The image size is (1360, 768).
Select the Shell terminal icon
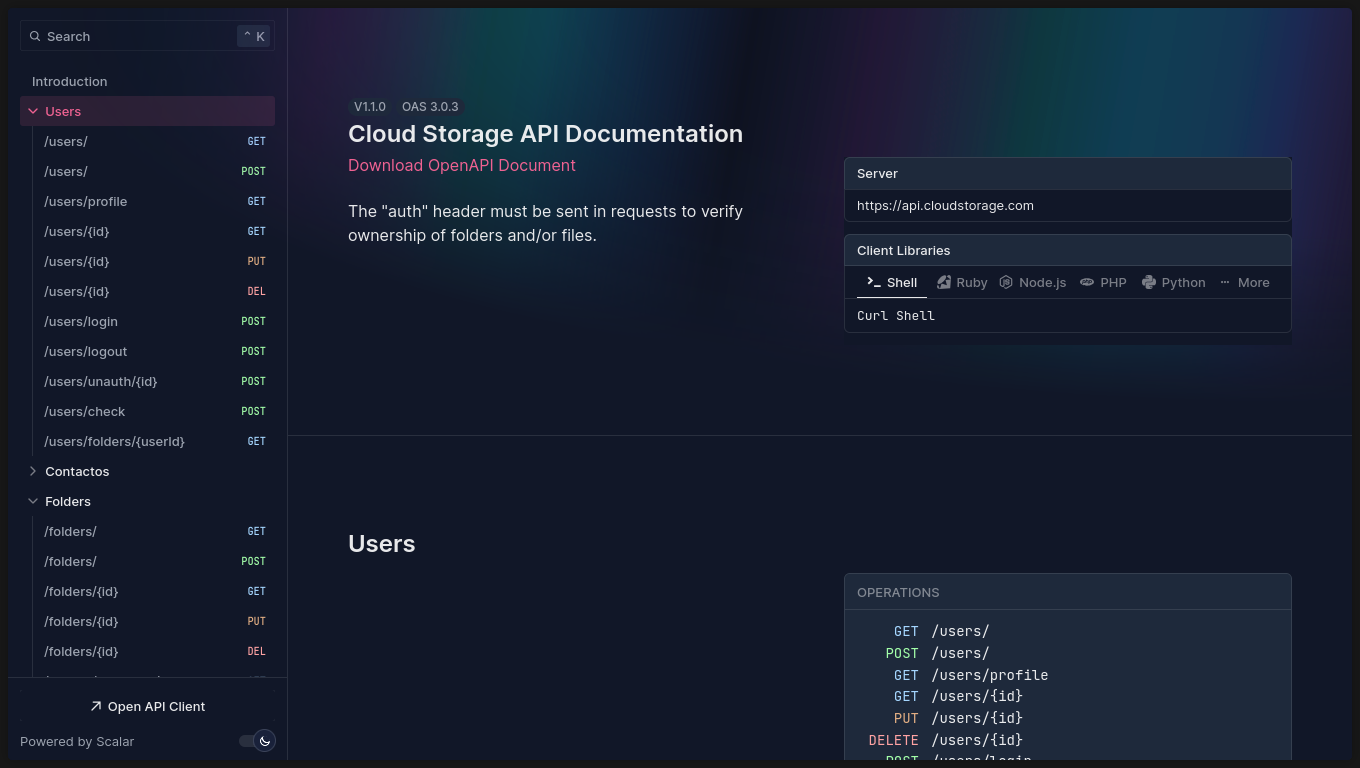(874, 282)
